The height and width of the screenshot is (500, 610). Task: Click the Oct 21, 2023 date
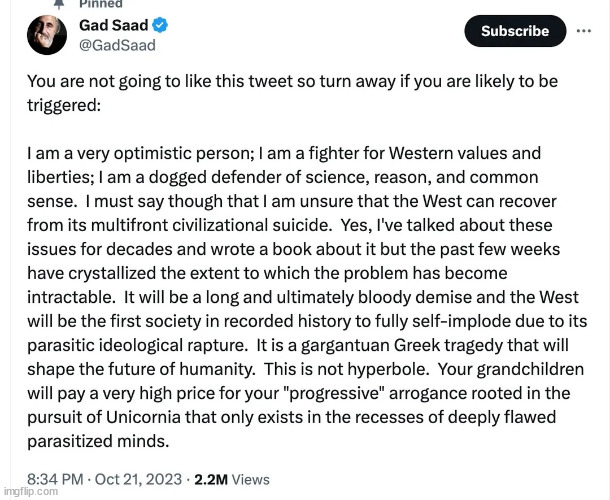tap(138, 479)
